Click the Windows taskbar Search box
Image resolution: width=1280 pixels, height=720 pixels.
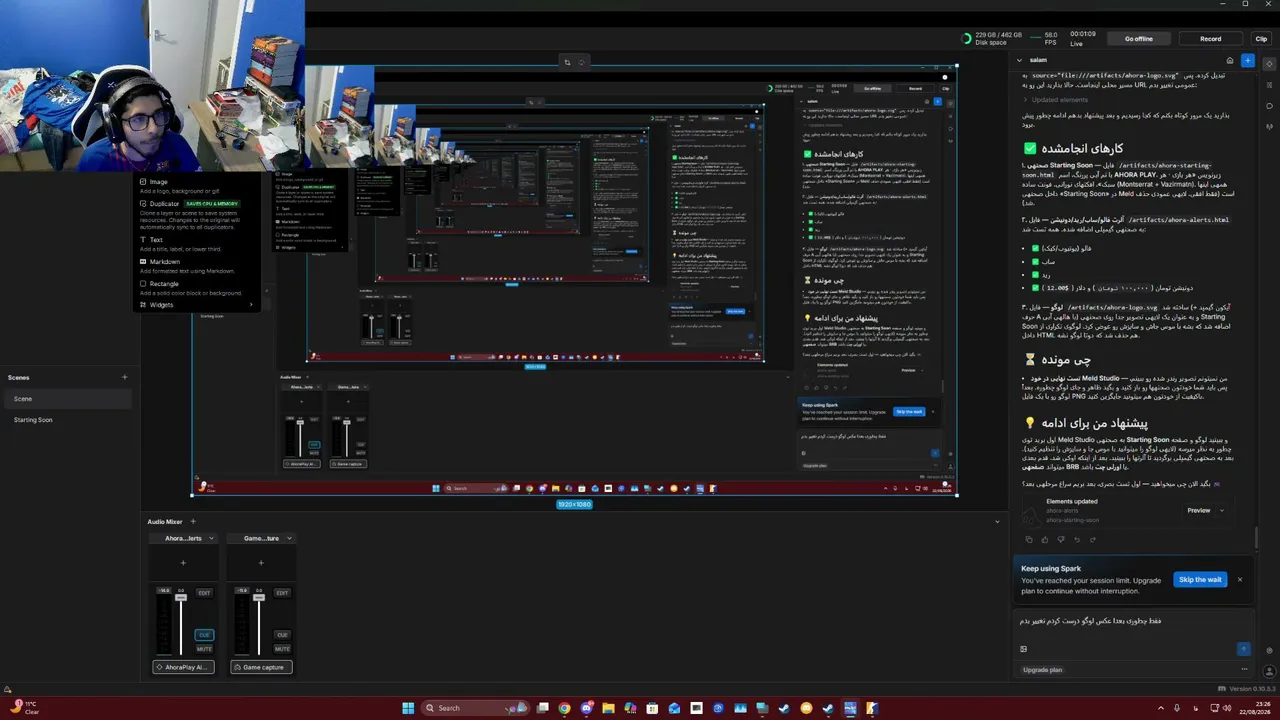tap(473, 708)
